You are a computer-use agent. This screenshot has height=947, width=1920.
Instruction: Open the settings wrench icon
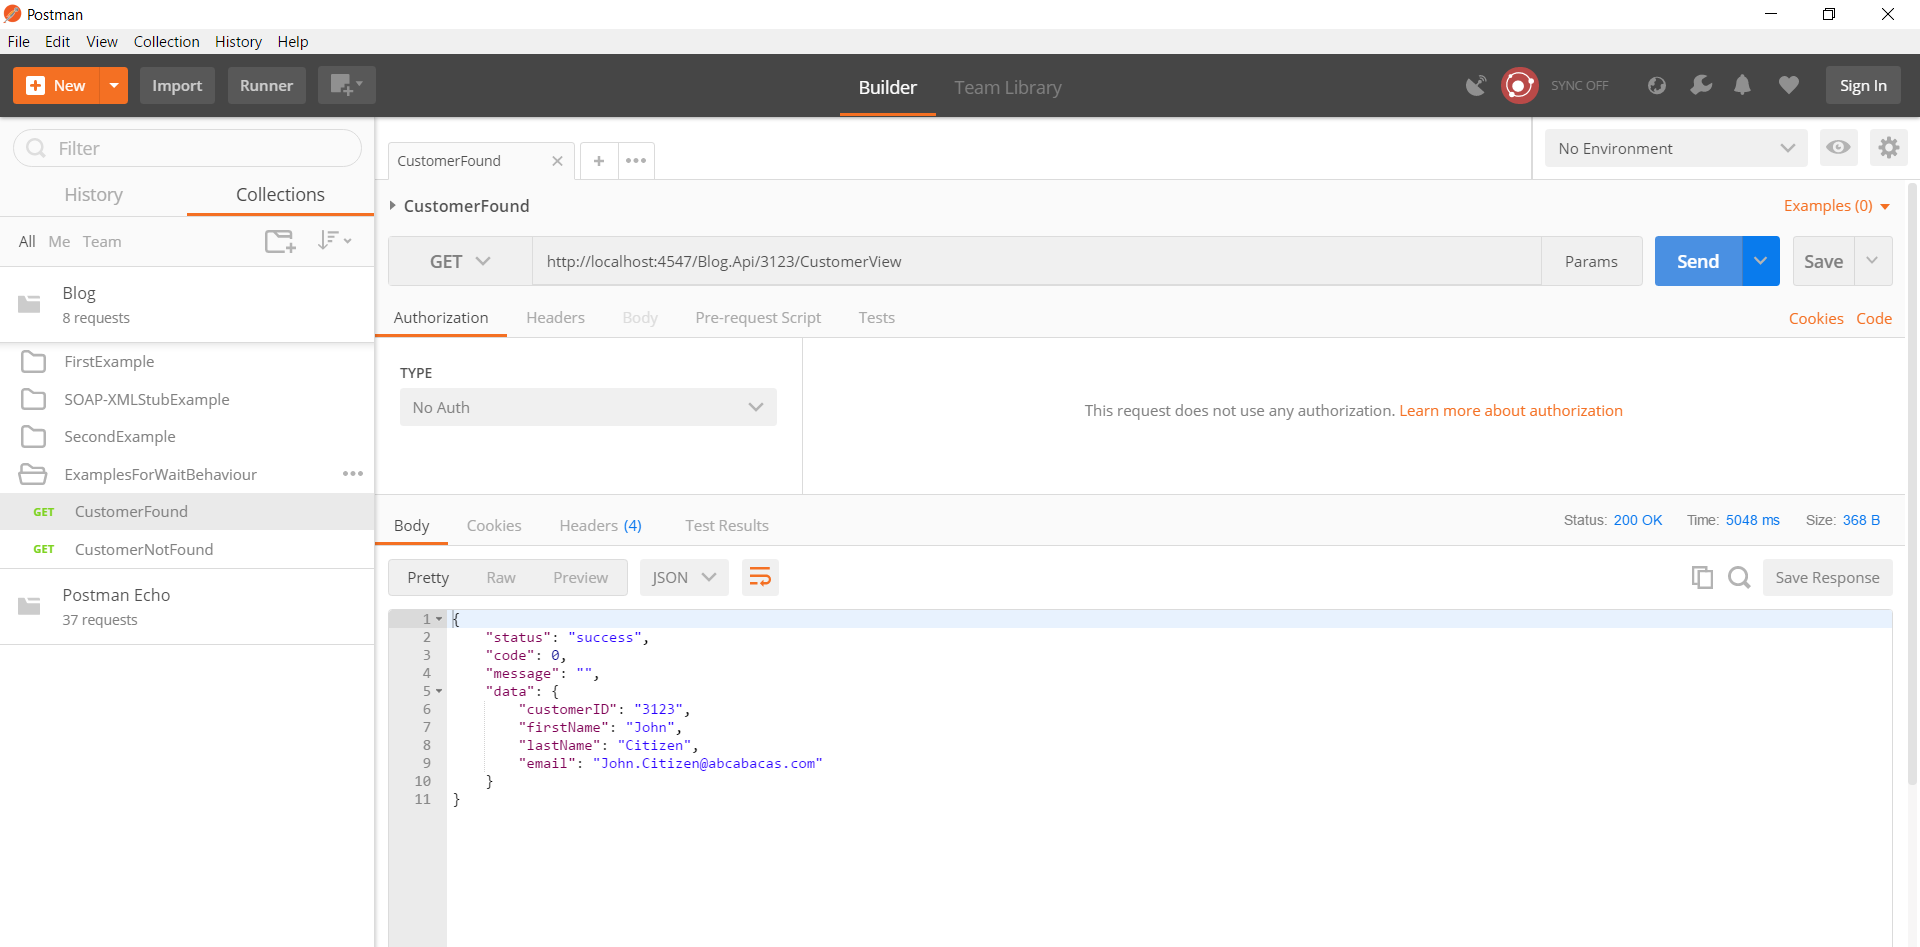click(1700, 85)
